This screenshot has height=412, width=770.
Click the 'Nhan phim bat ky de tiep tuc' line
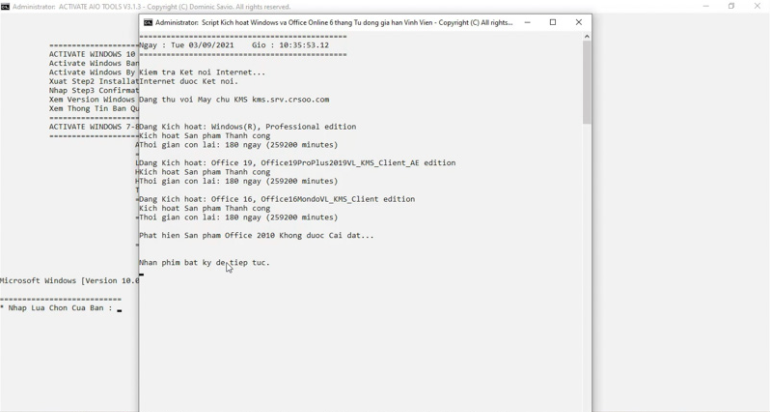(x=204, y=262)
